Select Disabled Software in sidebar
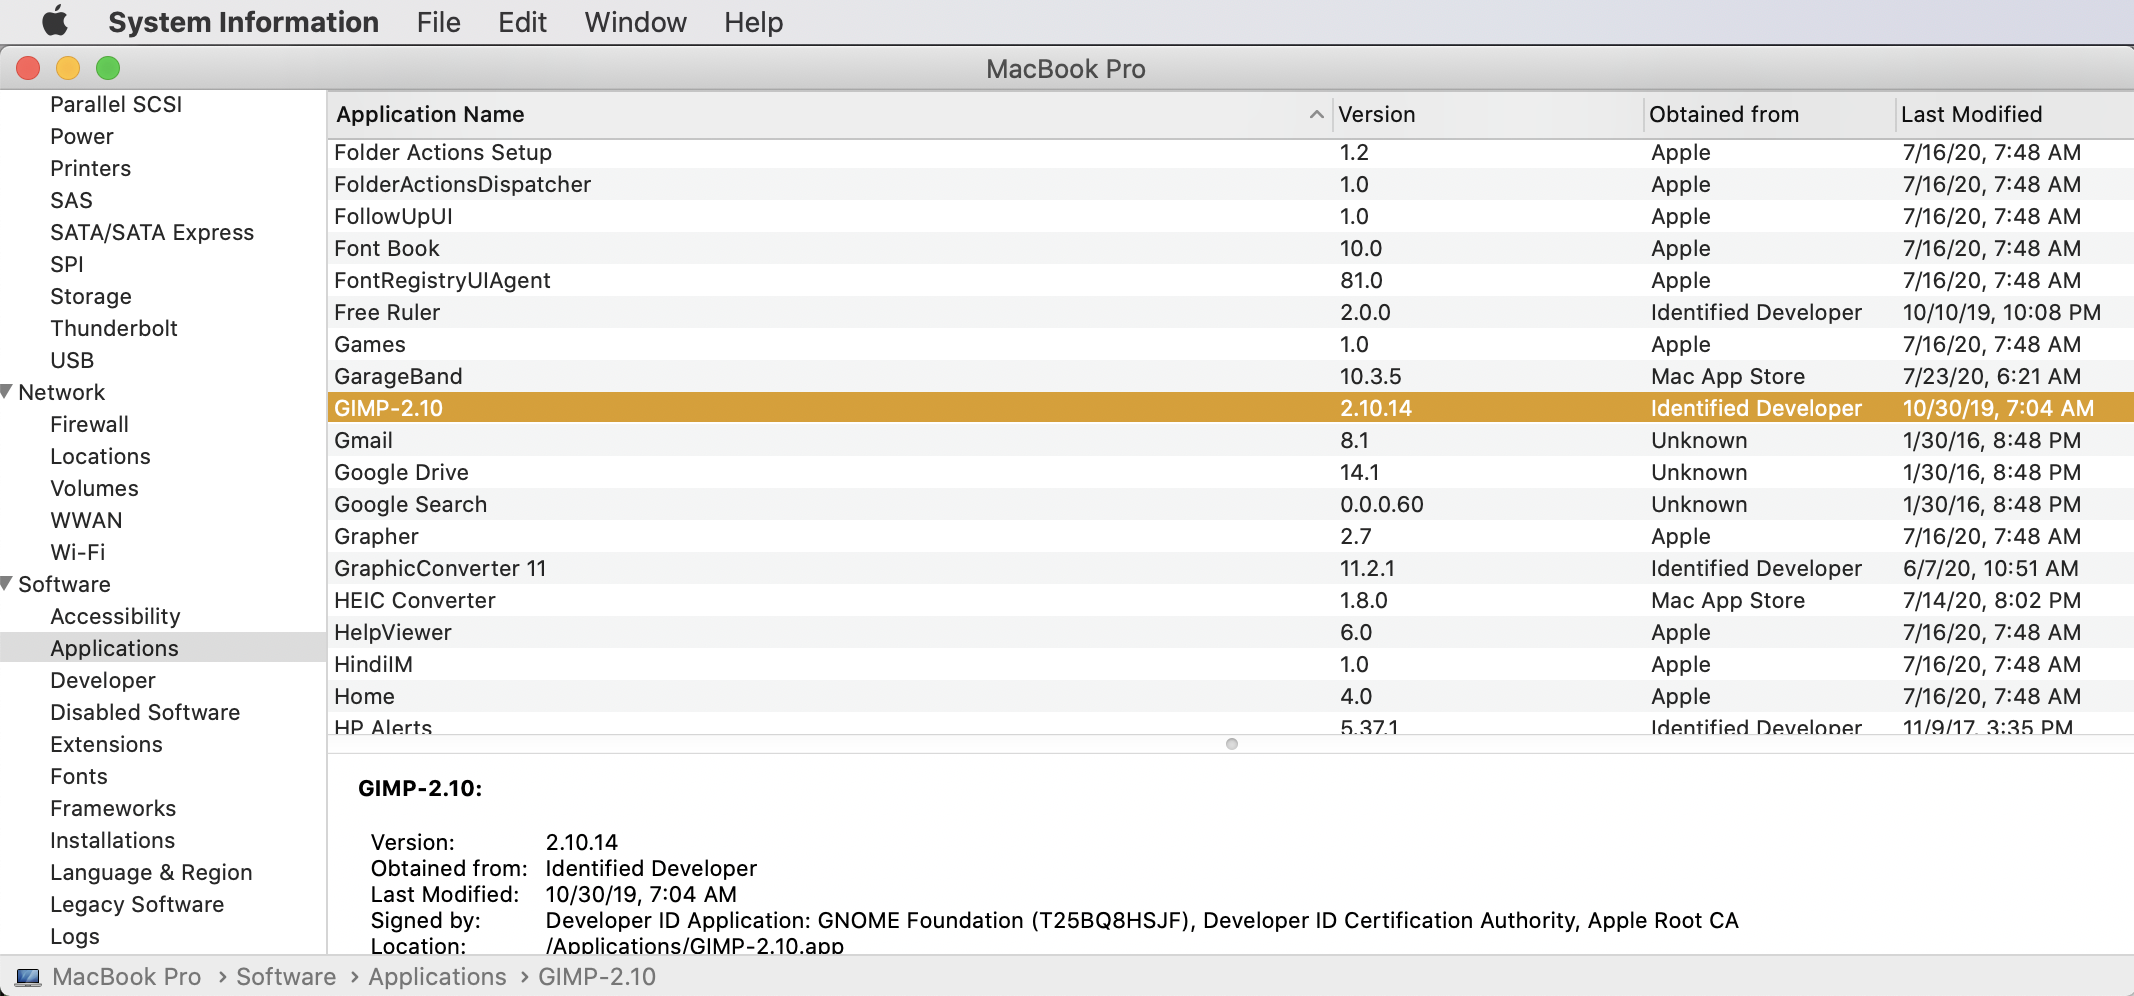 point(145,712)
